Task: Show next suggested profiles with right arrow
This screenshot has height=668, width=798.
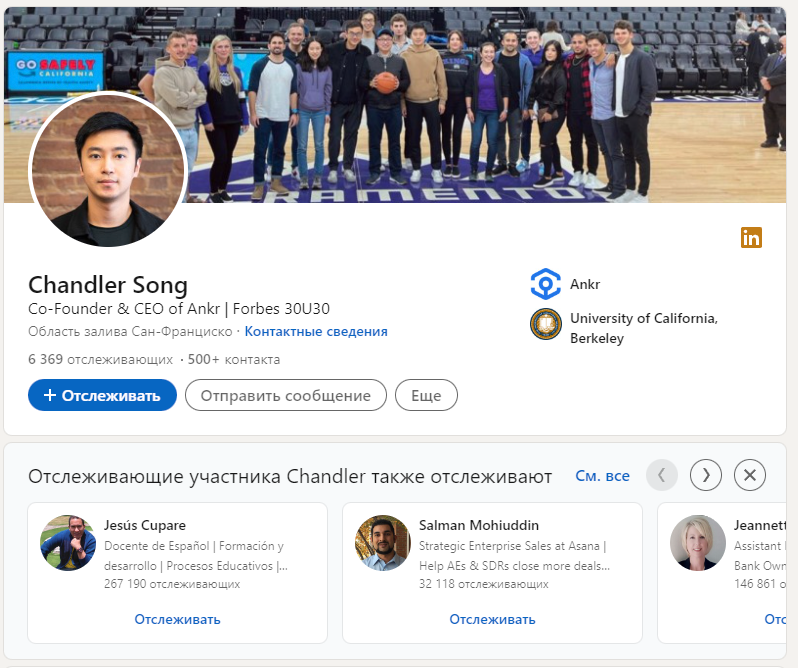Action: pos(706,475)
